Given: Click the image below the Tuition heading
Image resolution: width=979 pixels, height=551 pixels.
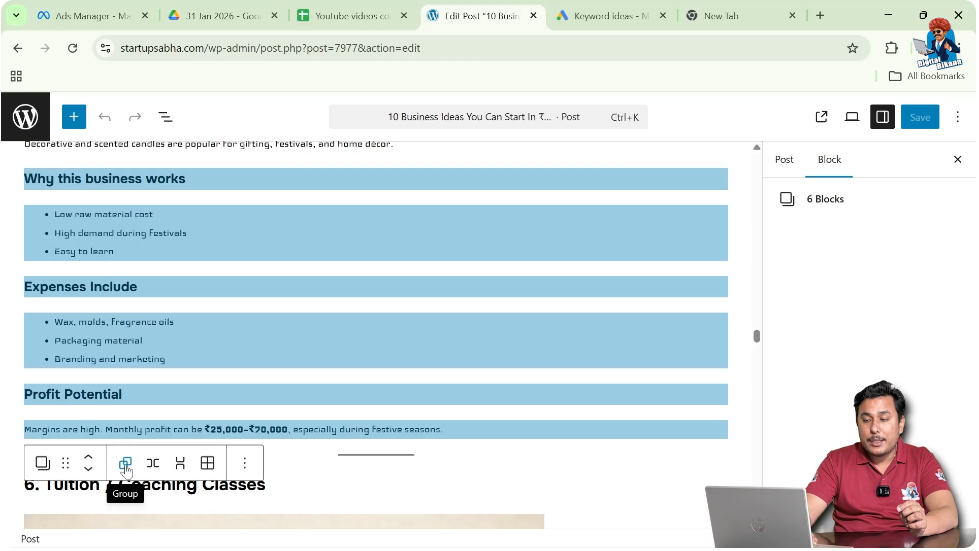Looking at the screenshot, I should pyautogui.click(x=284, y=522).
